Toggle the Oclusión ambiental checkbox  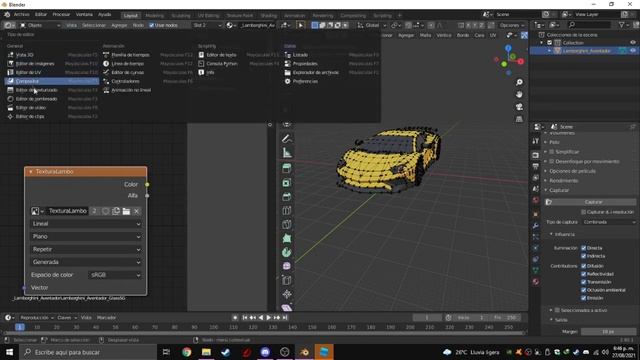point(584,290)
